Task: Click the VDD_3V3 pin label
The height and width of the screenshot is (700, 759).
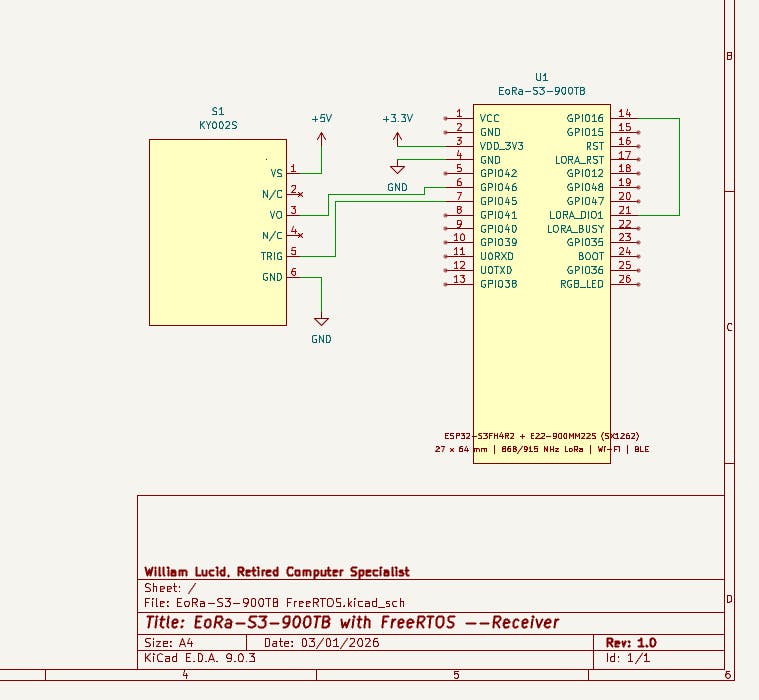Action: coord(501,146)
